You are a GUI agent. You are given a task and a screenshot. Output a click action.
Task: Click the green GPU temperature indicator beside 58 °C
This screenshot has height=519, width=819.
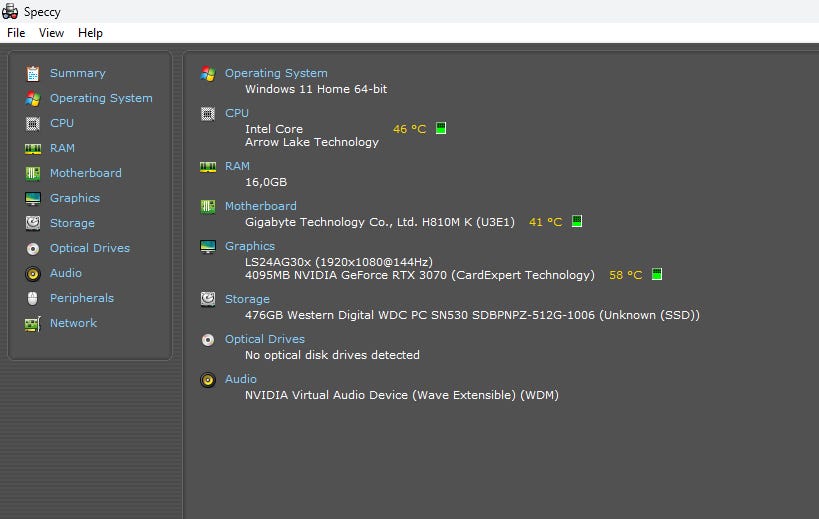pos(657,275)
